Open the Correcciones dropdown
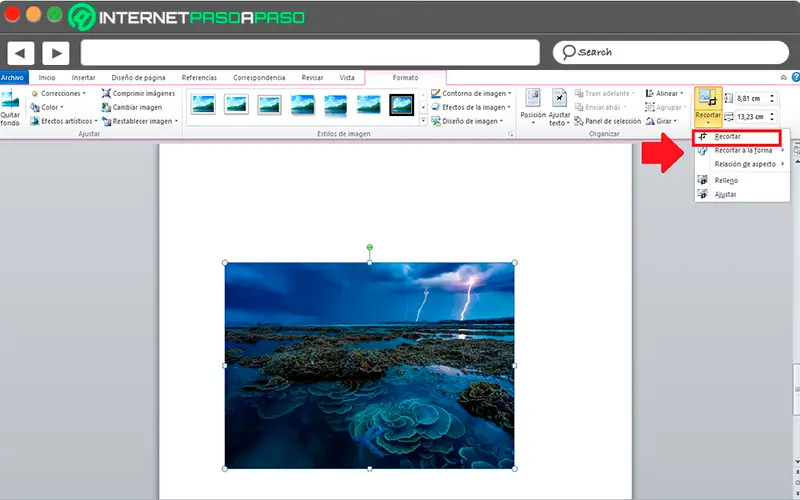Viewport: 800px width, 500px height. pos(58,93)
